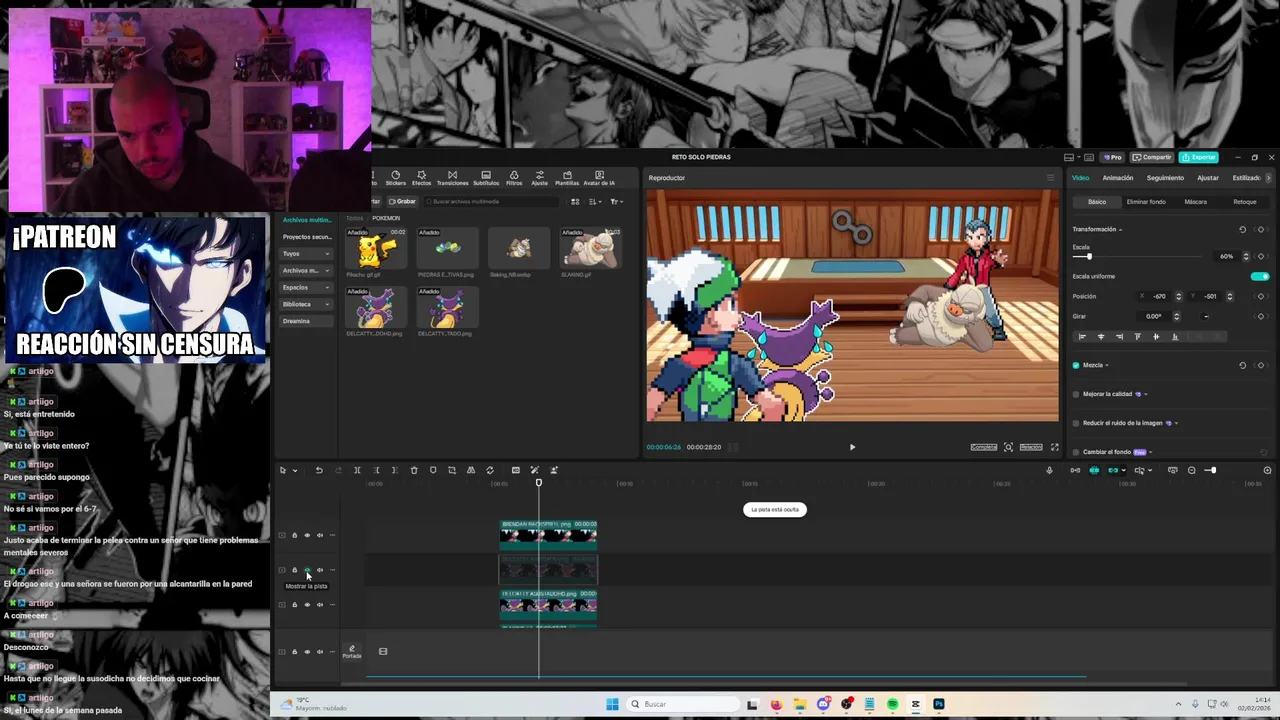This screenshot has height=720, width=1280.
Task: Mute the DELCATTY clip track audio
Action: pos(320,605)
